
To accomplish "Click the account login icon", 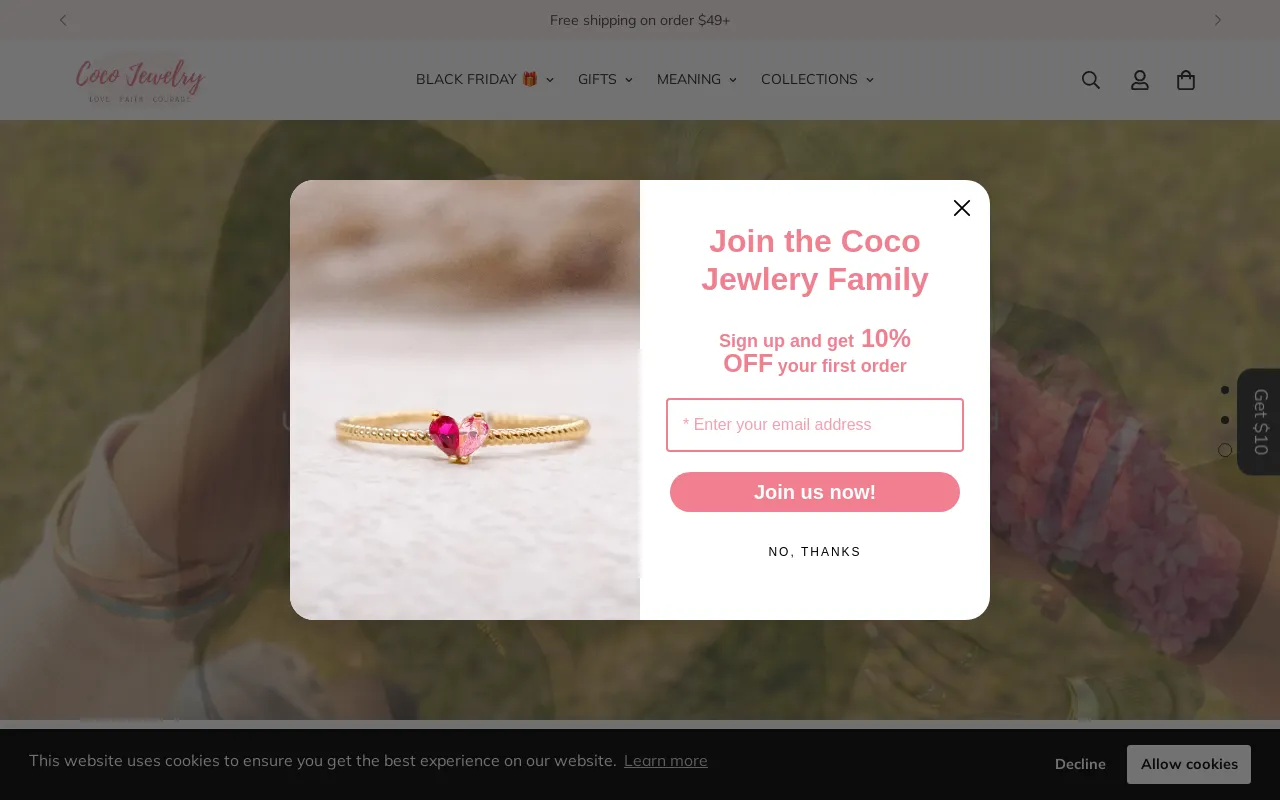I will 1140,80.
